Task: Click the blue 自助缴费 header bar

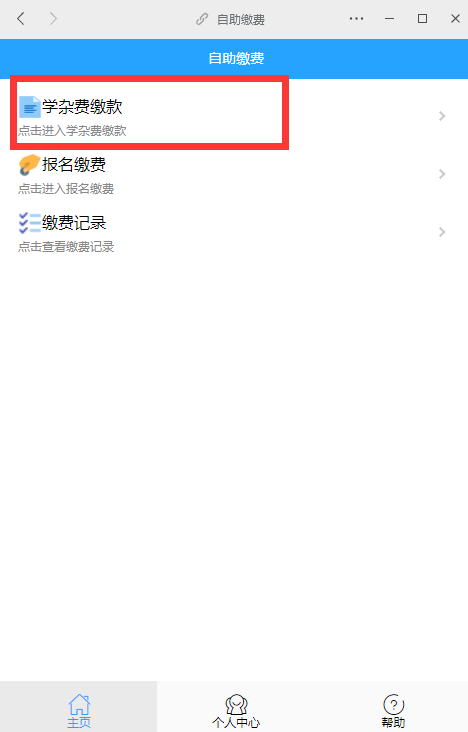Action: 234,58
